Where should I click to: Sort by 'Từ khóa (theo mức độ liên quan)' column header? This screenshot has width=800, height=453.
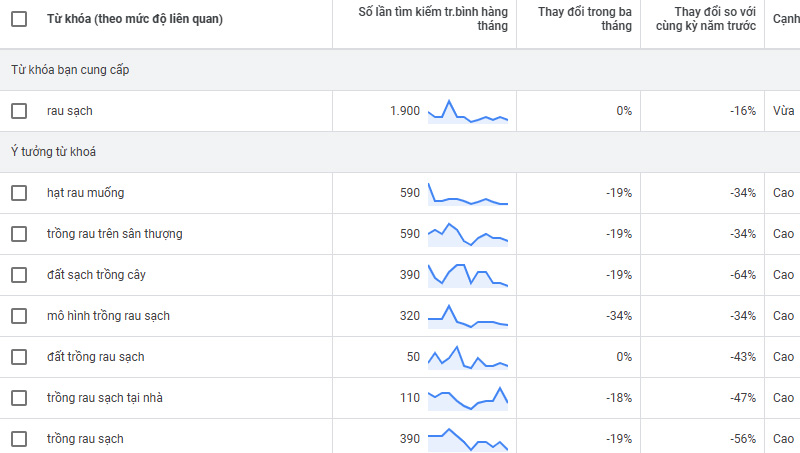click(135, 19)
